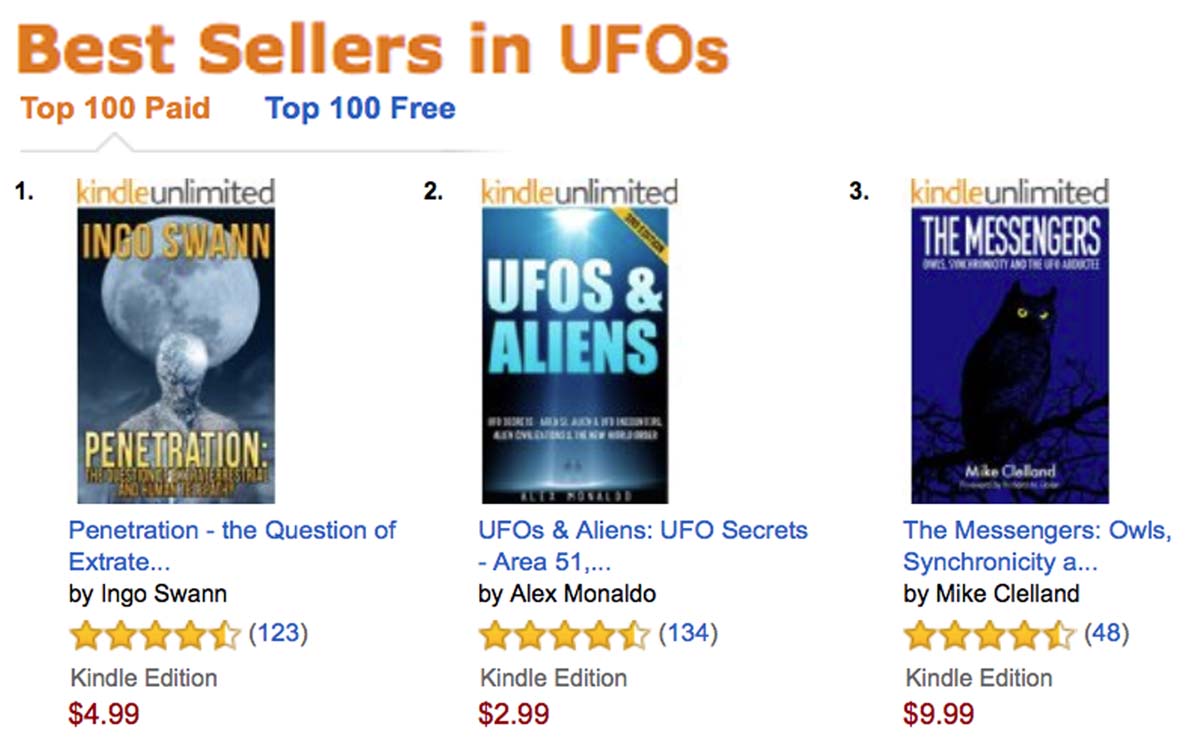Screen dimensions: 1200x747
Task: View the 123 reviews for Penetration
Action: (277, 633)
